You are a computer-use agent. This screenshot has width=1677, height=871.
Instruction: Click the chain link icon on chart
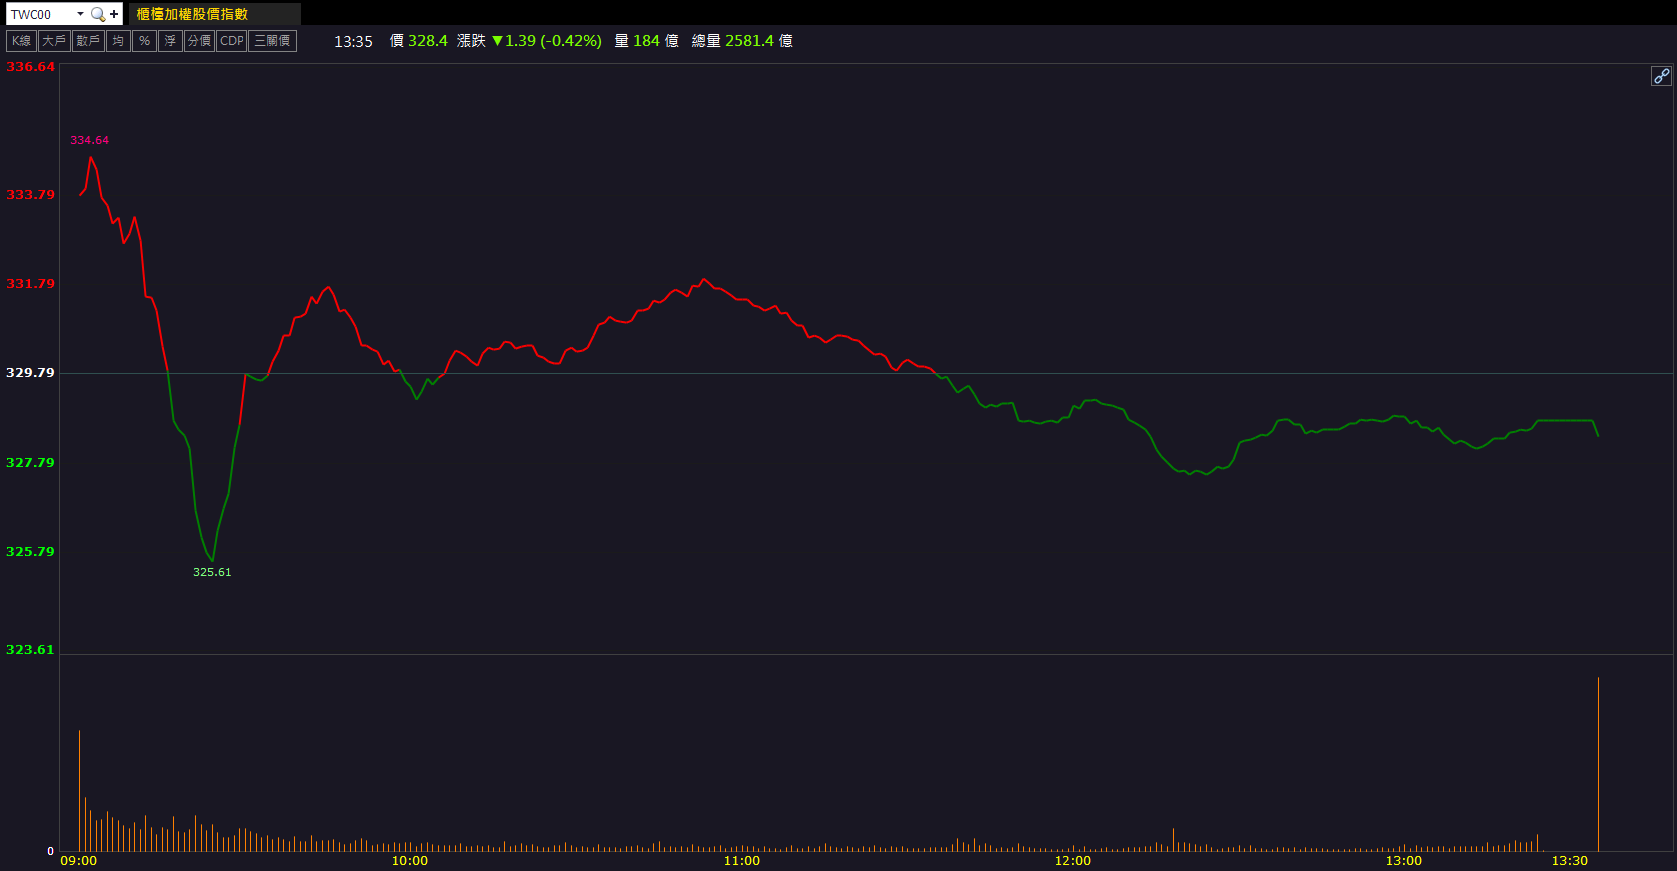(1660, 76)
